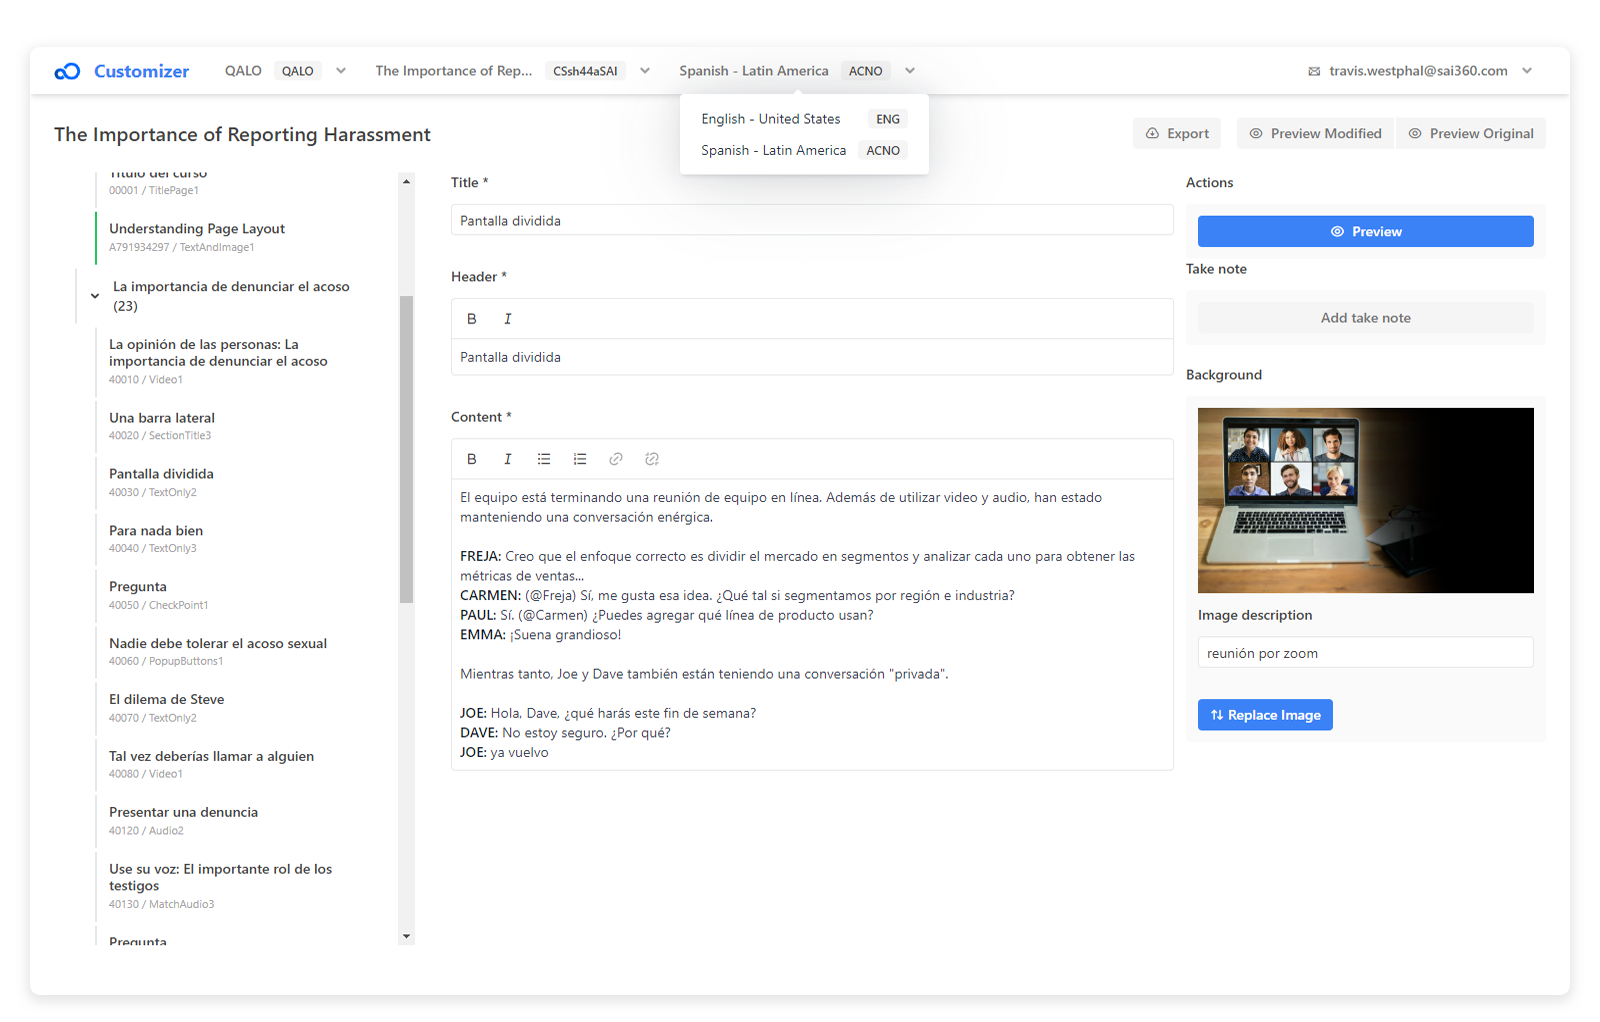Click the page list scroll down arrow
The image size is (1600, 1022).
point(406,937)
